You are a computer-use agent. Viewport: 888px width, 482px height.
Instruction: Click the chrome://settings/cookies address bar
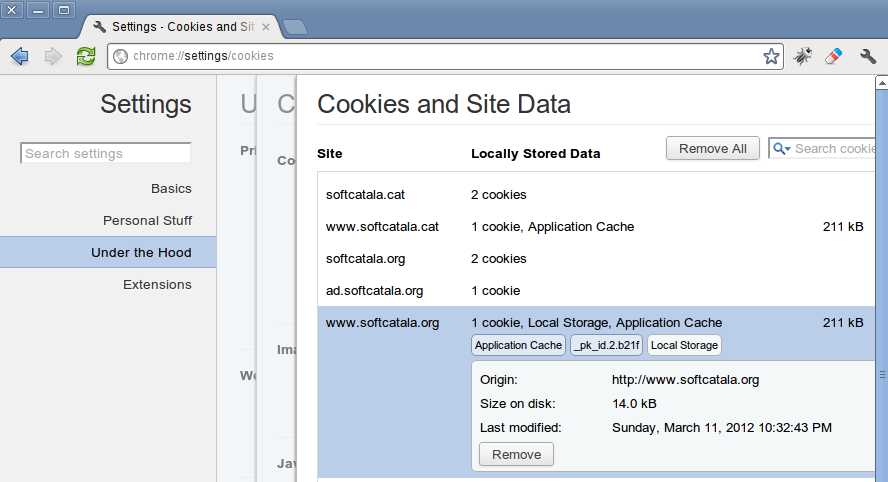point(445,56)
